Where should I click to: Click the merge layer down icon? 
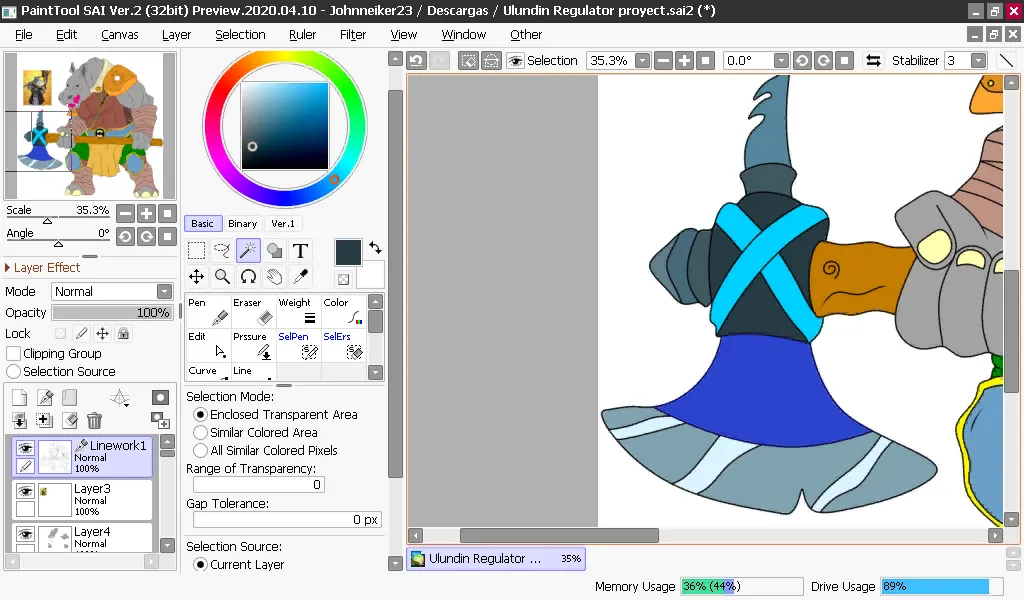pos(20,420)
